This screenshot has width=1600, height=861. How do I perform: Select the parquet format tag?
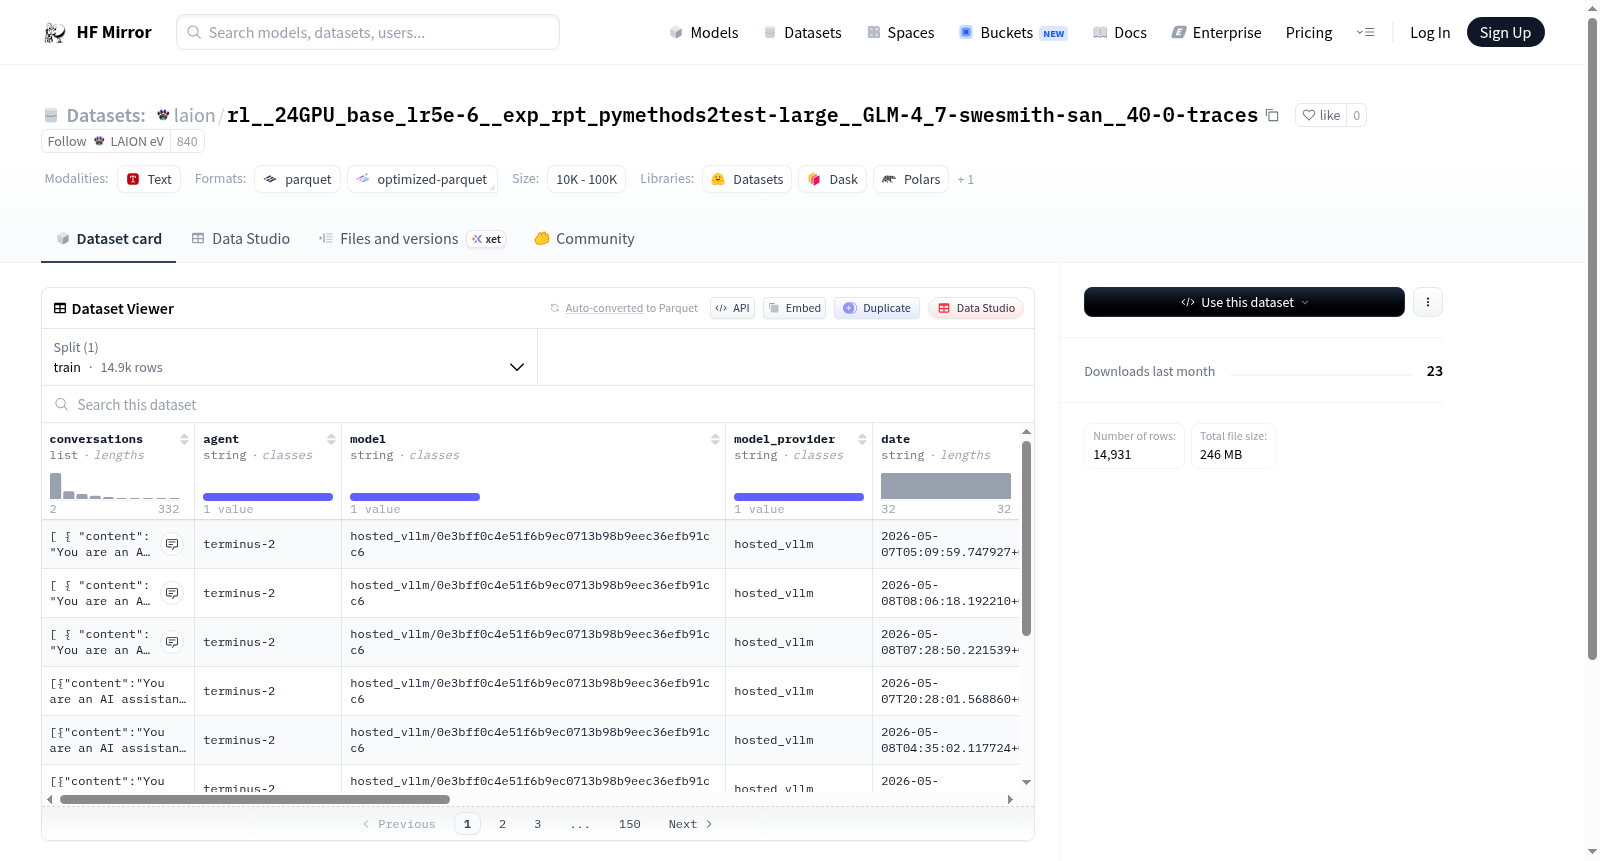[297, 179]
